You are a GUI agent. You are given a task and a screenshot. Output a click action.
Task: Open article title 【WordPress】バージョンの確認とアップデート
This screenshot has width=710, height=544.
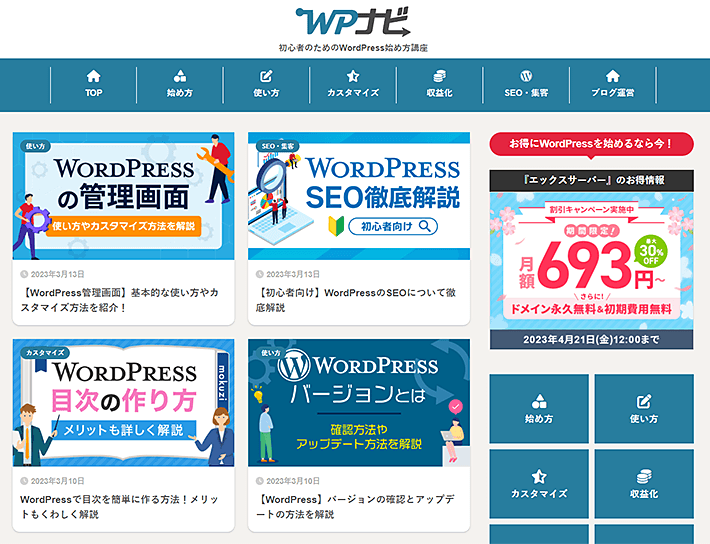pos(355,506)
